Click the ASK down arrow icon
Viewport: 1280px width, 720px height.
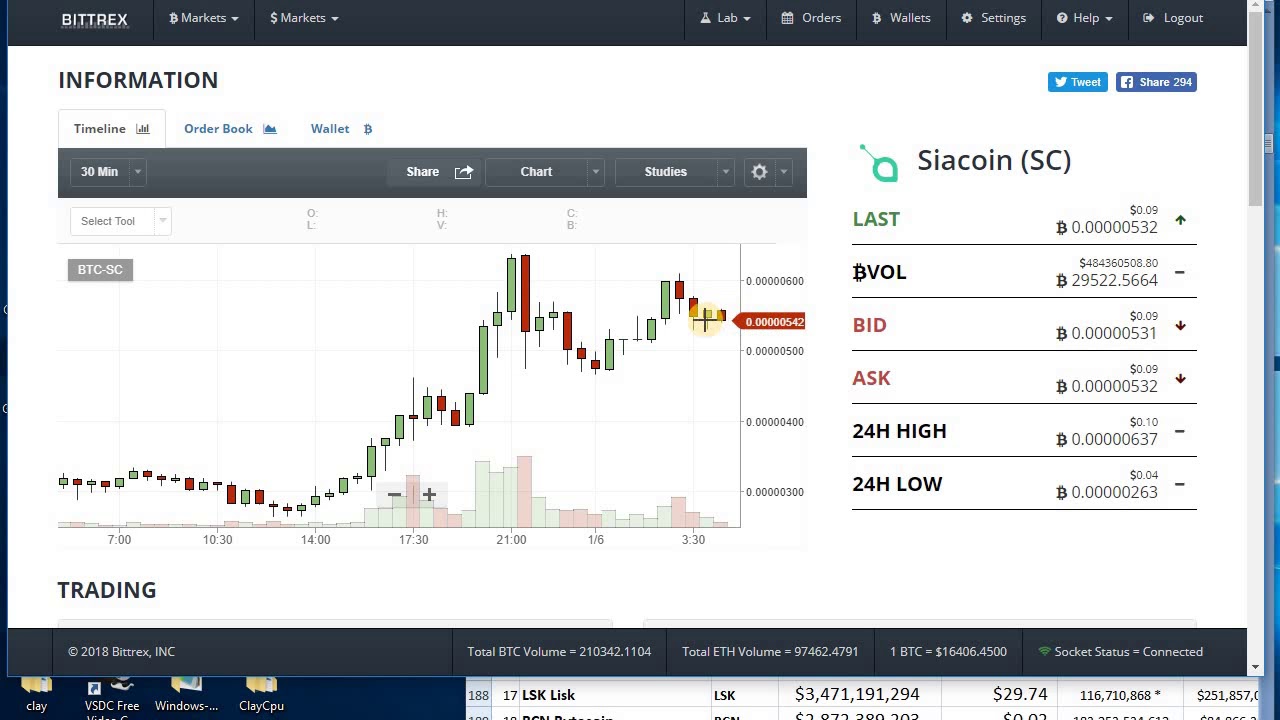(1180, 379)
